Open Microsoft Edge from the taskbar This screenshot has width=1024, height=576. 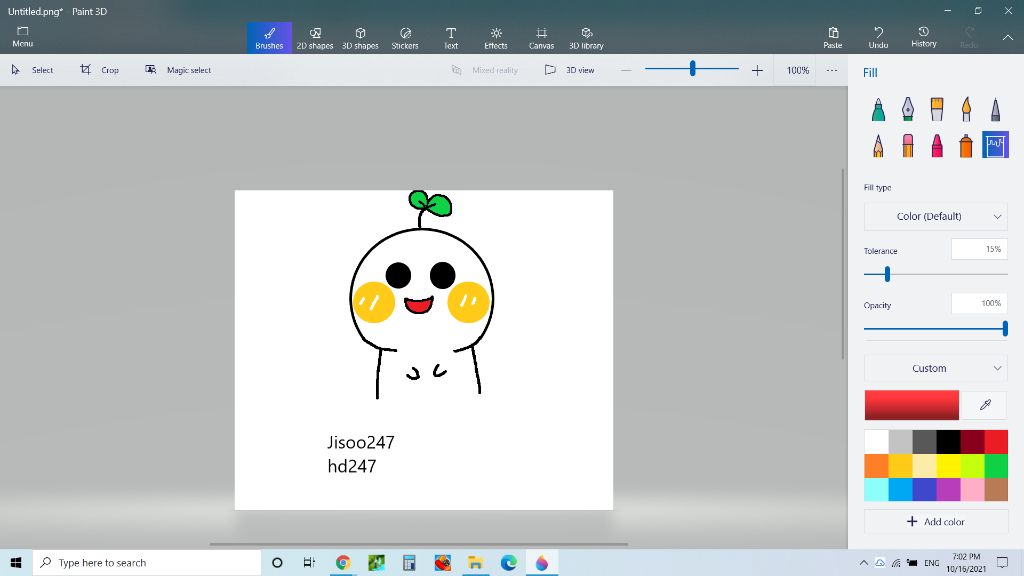509,562
